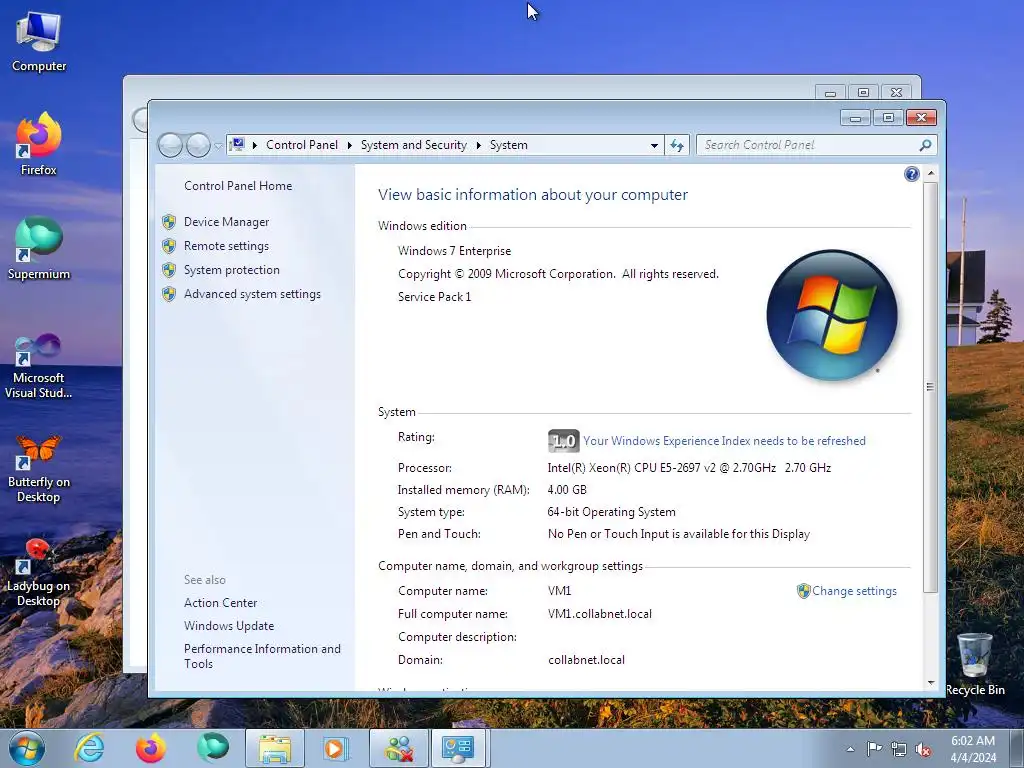Click Change settings for computer name
The height and width of the screenshot is (768, 1024).
(854, 591)
